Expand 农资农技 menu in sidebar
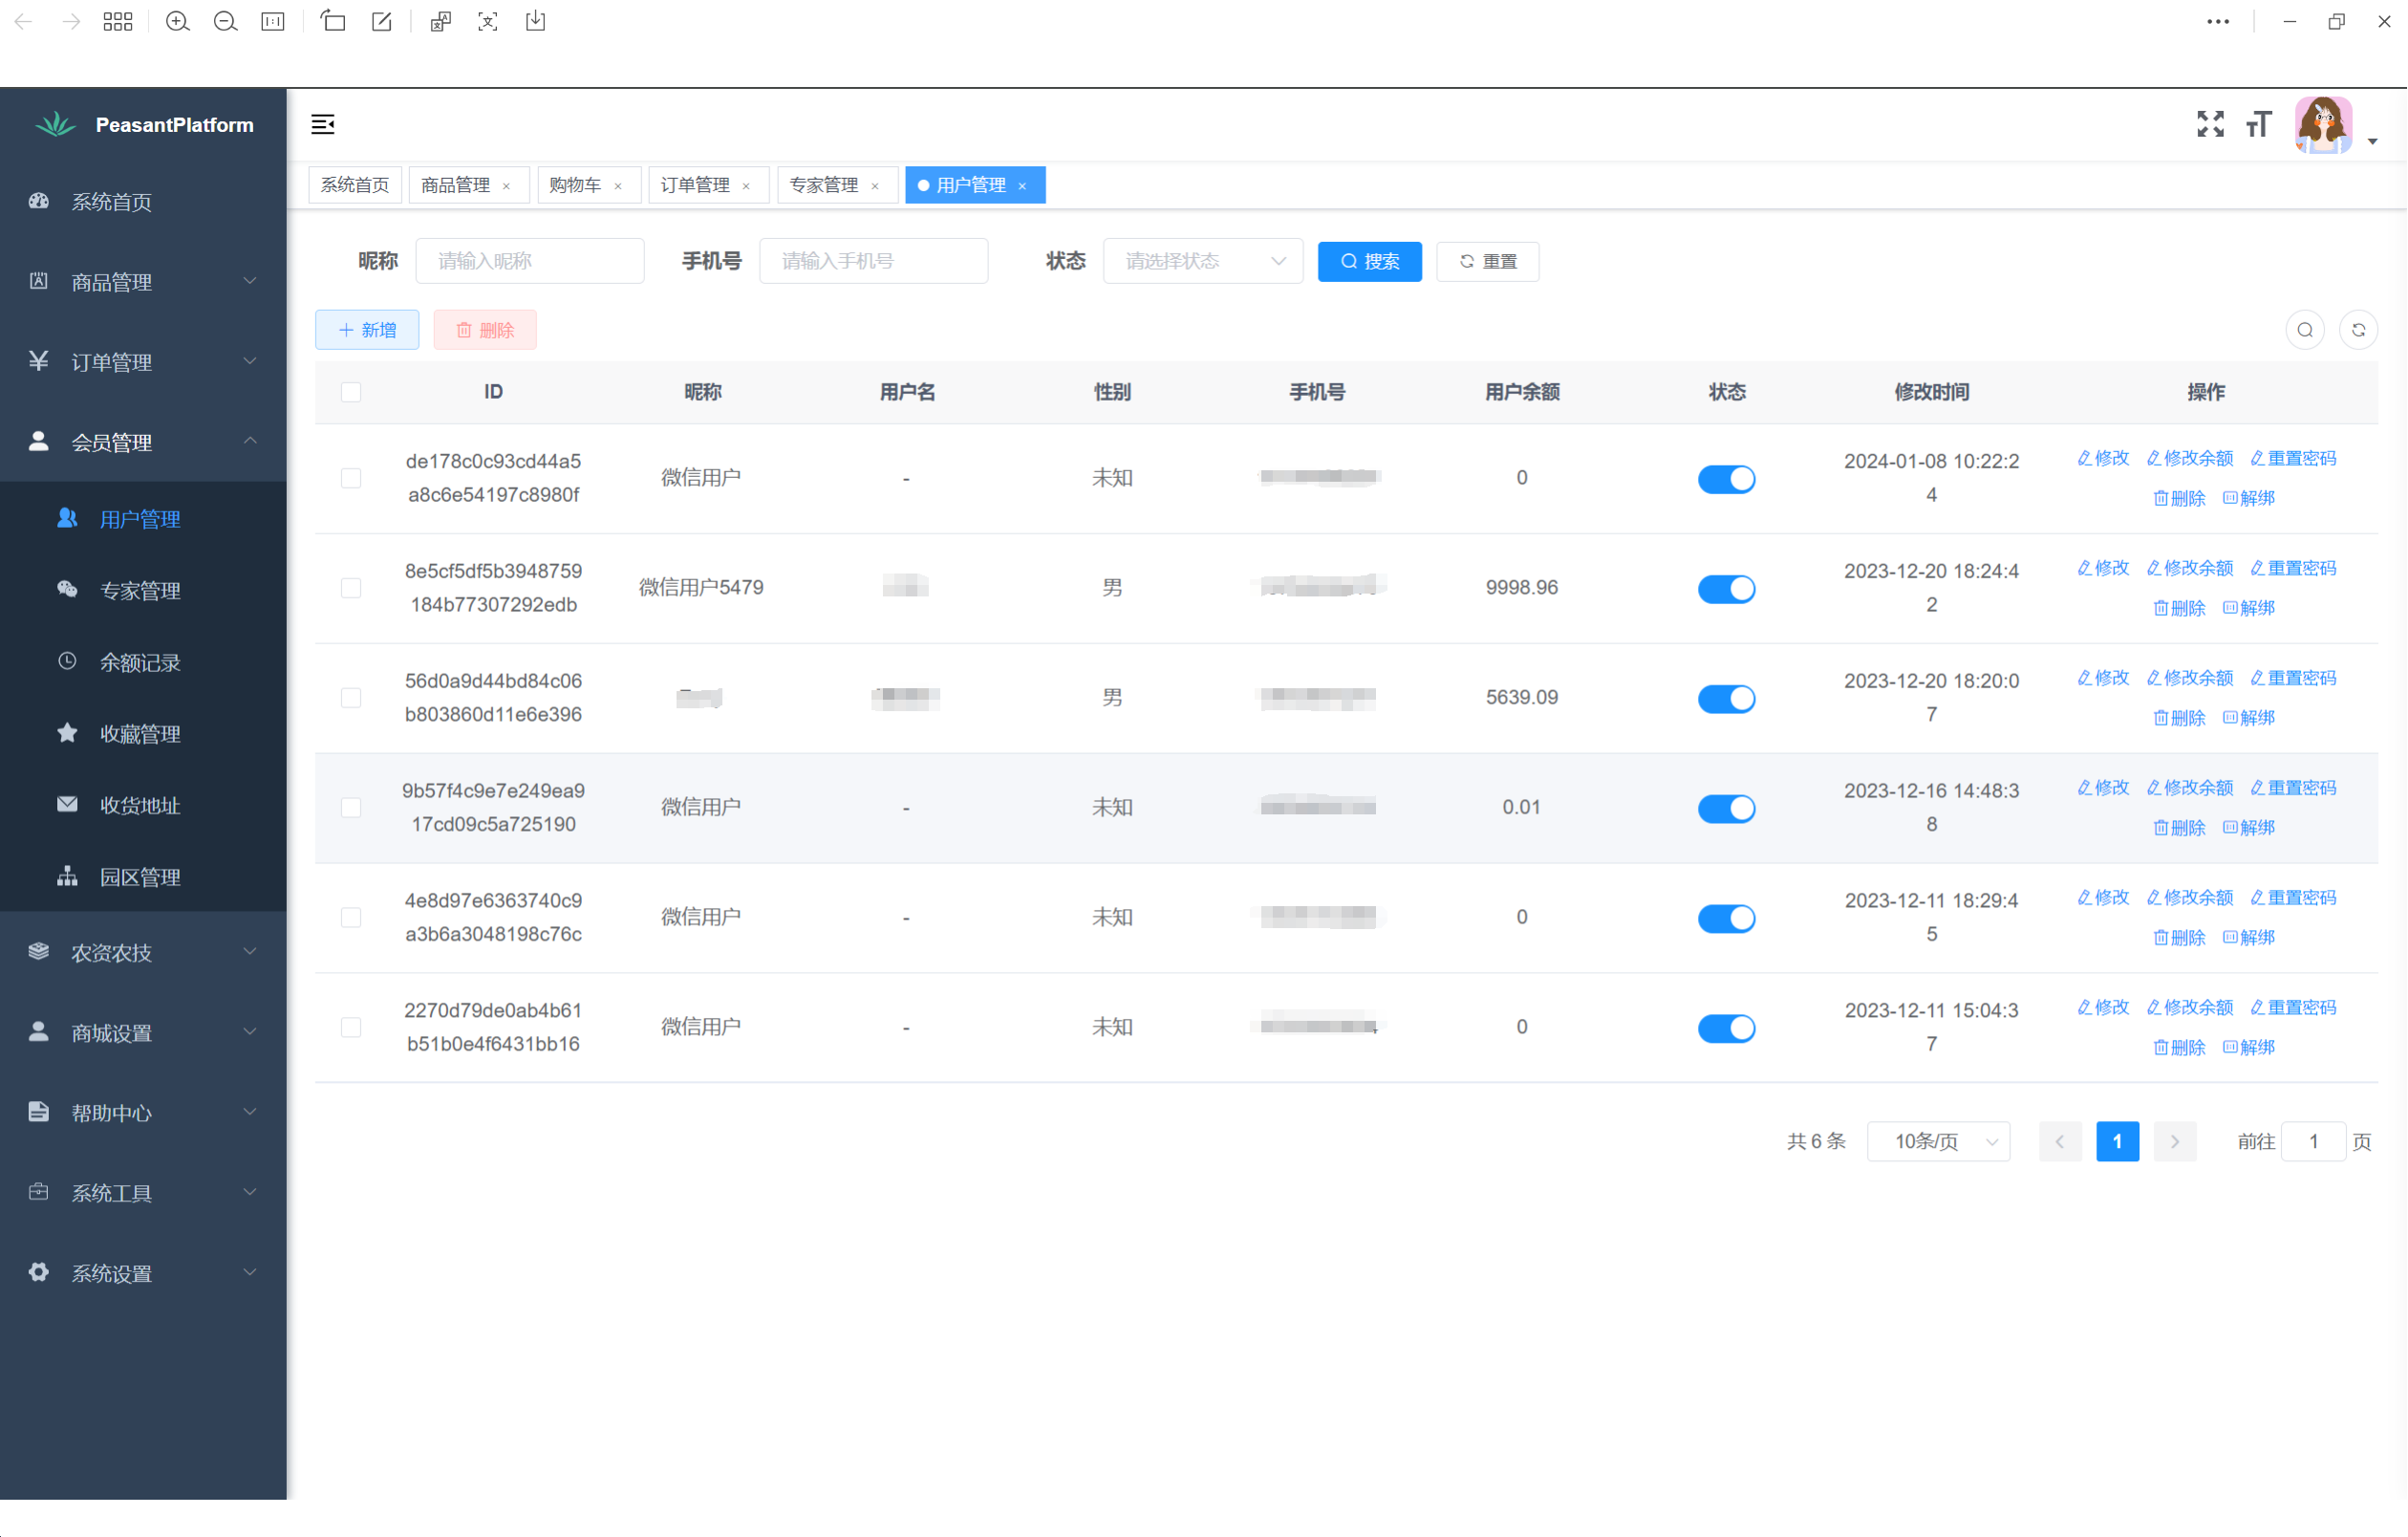This screenshot has width=2408, height=1537. click(x=143, y=952)
